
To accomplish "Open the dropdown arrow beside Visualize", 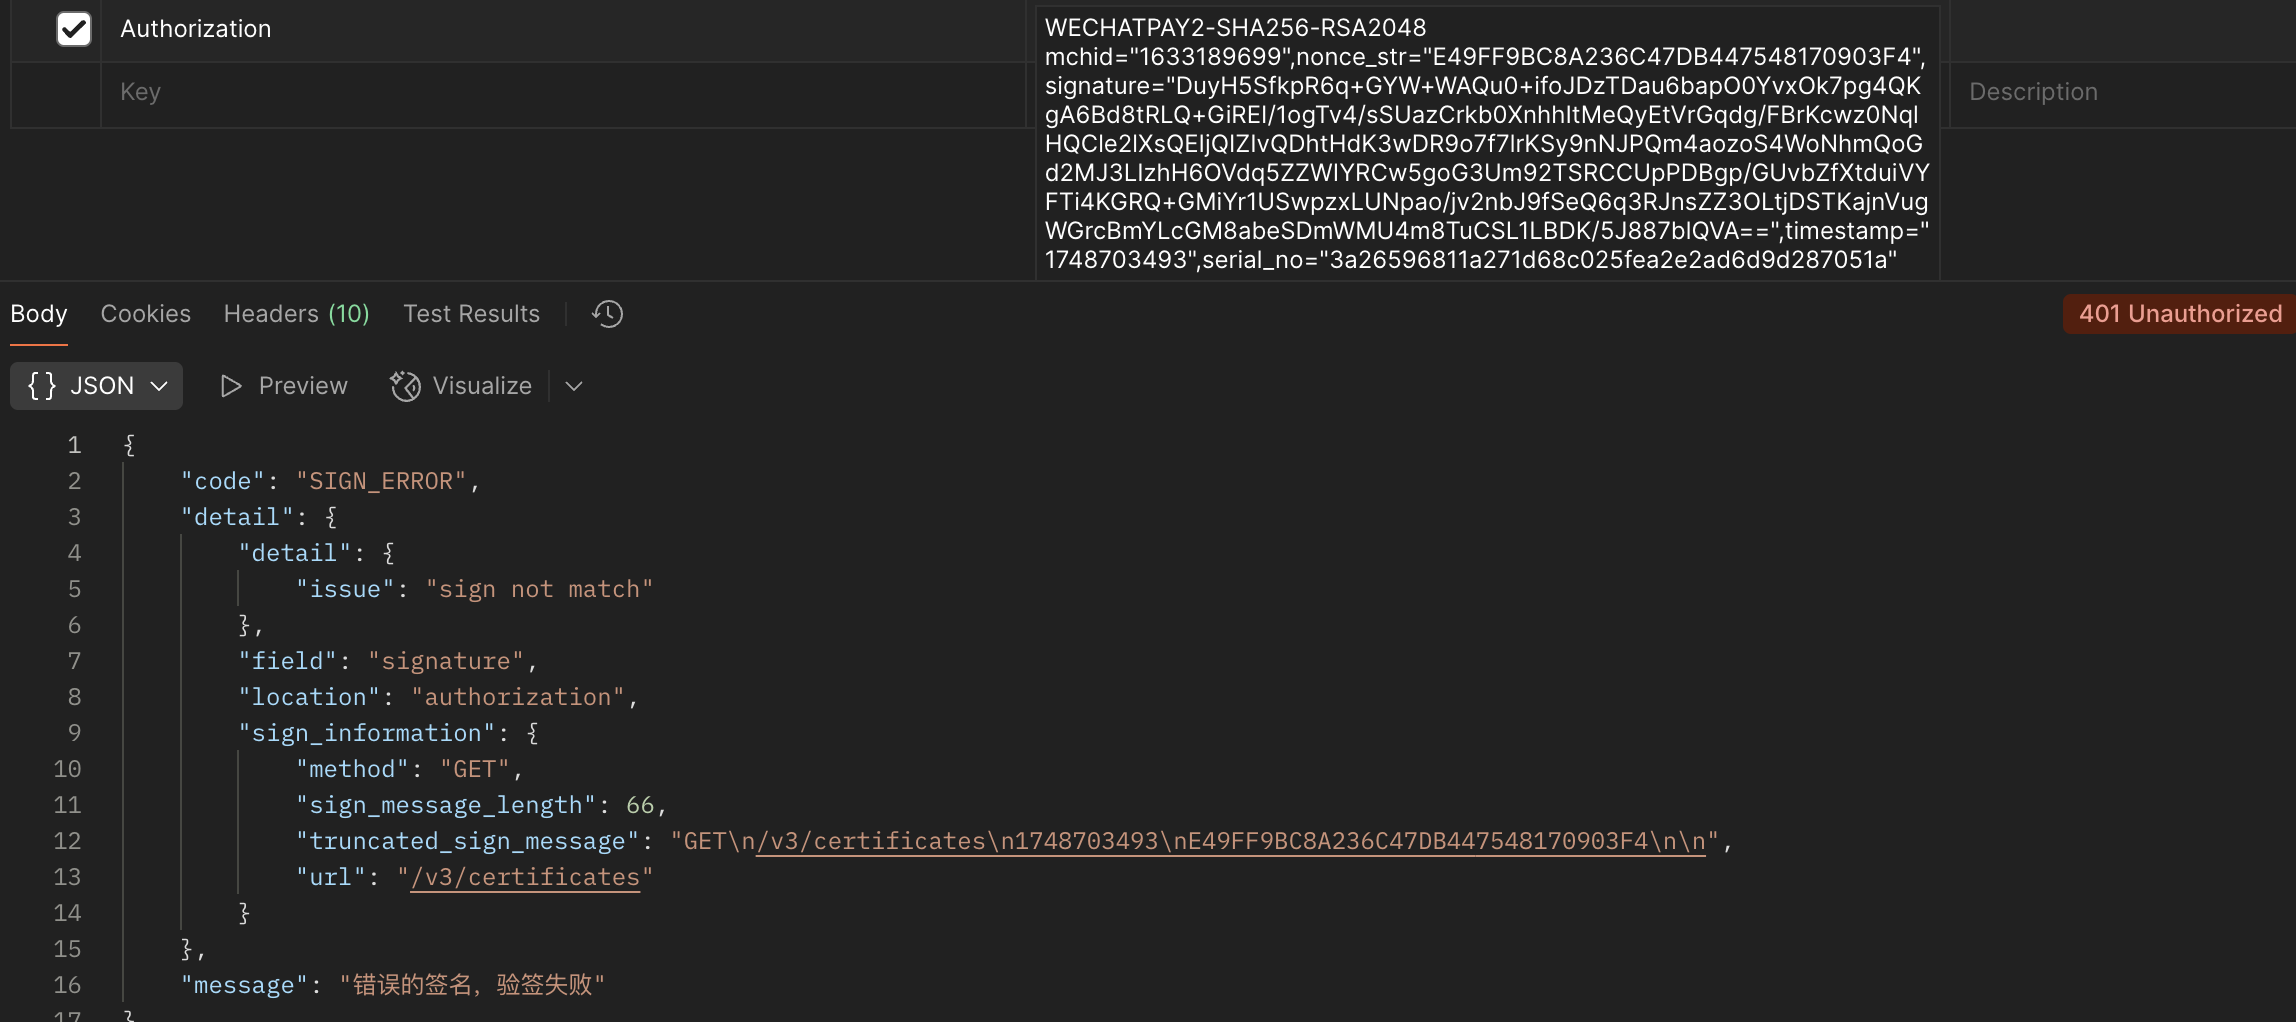I will click(574, 386).
